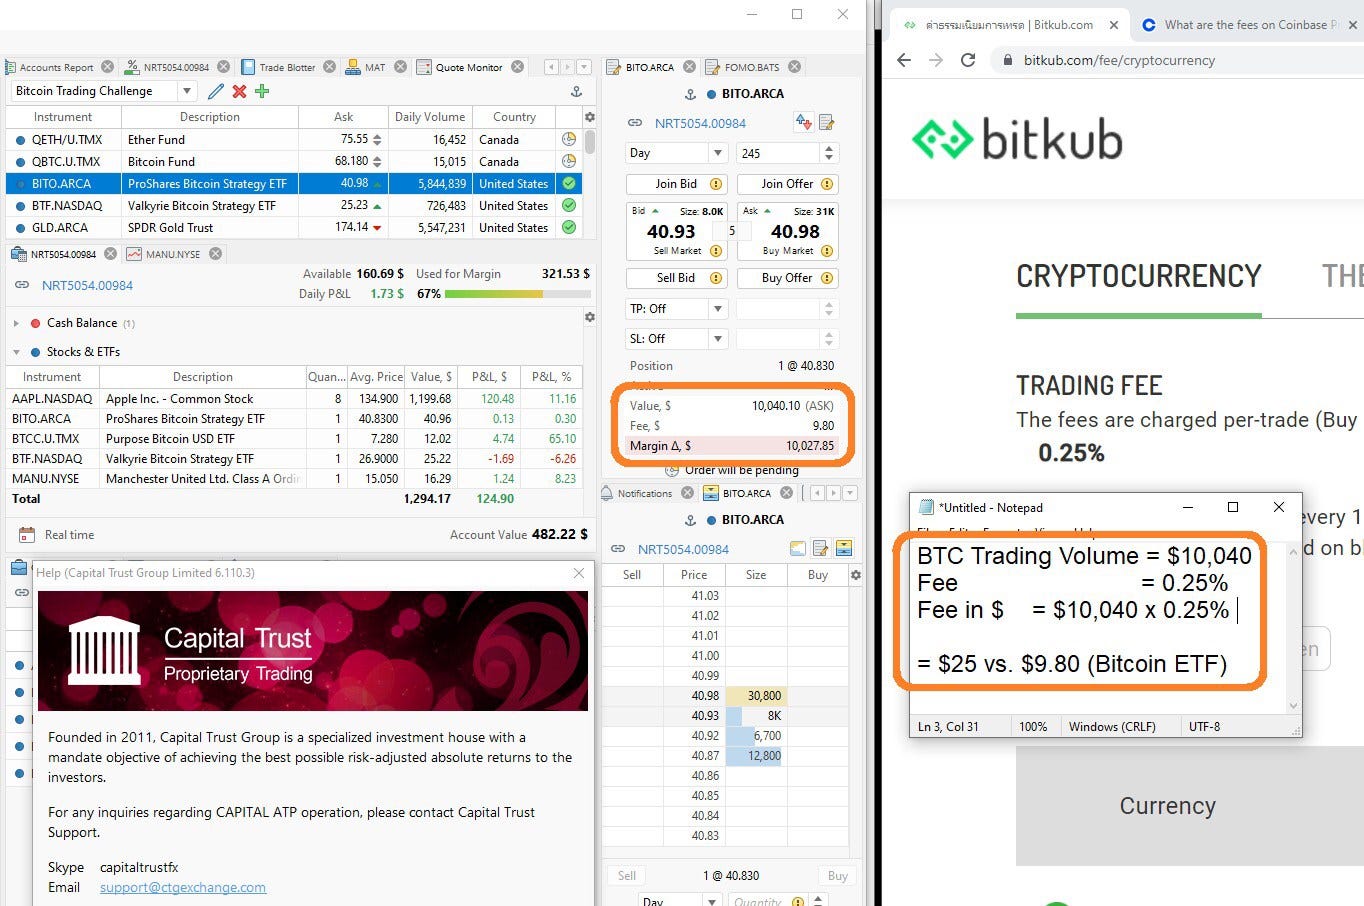Open the Bitcoin Trading Challenge watchlist dropdown
1364x906 pixels.
click(x=186, y=91)
